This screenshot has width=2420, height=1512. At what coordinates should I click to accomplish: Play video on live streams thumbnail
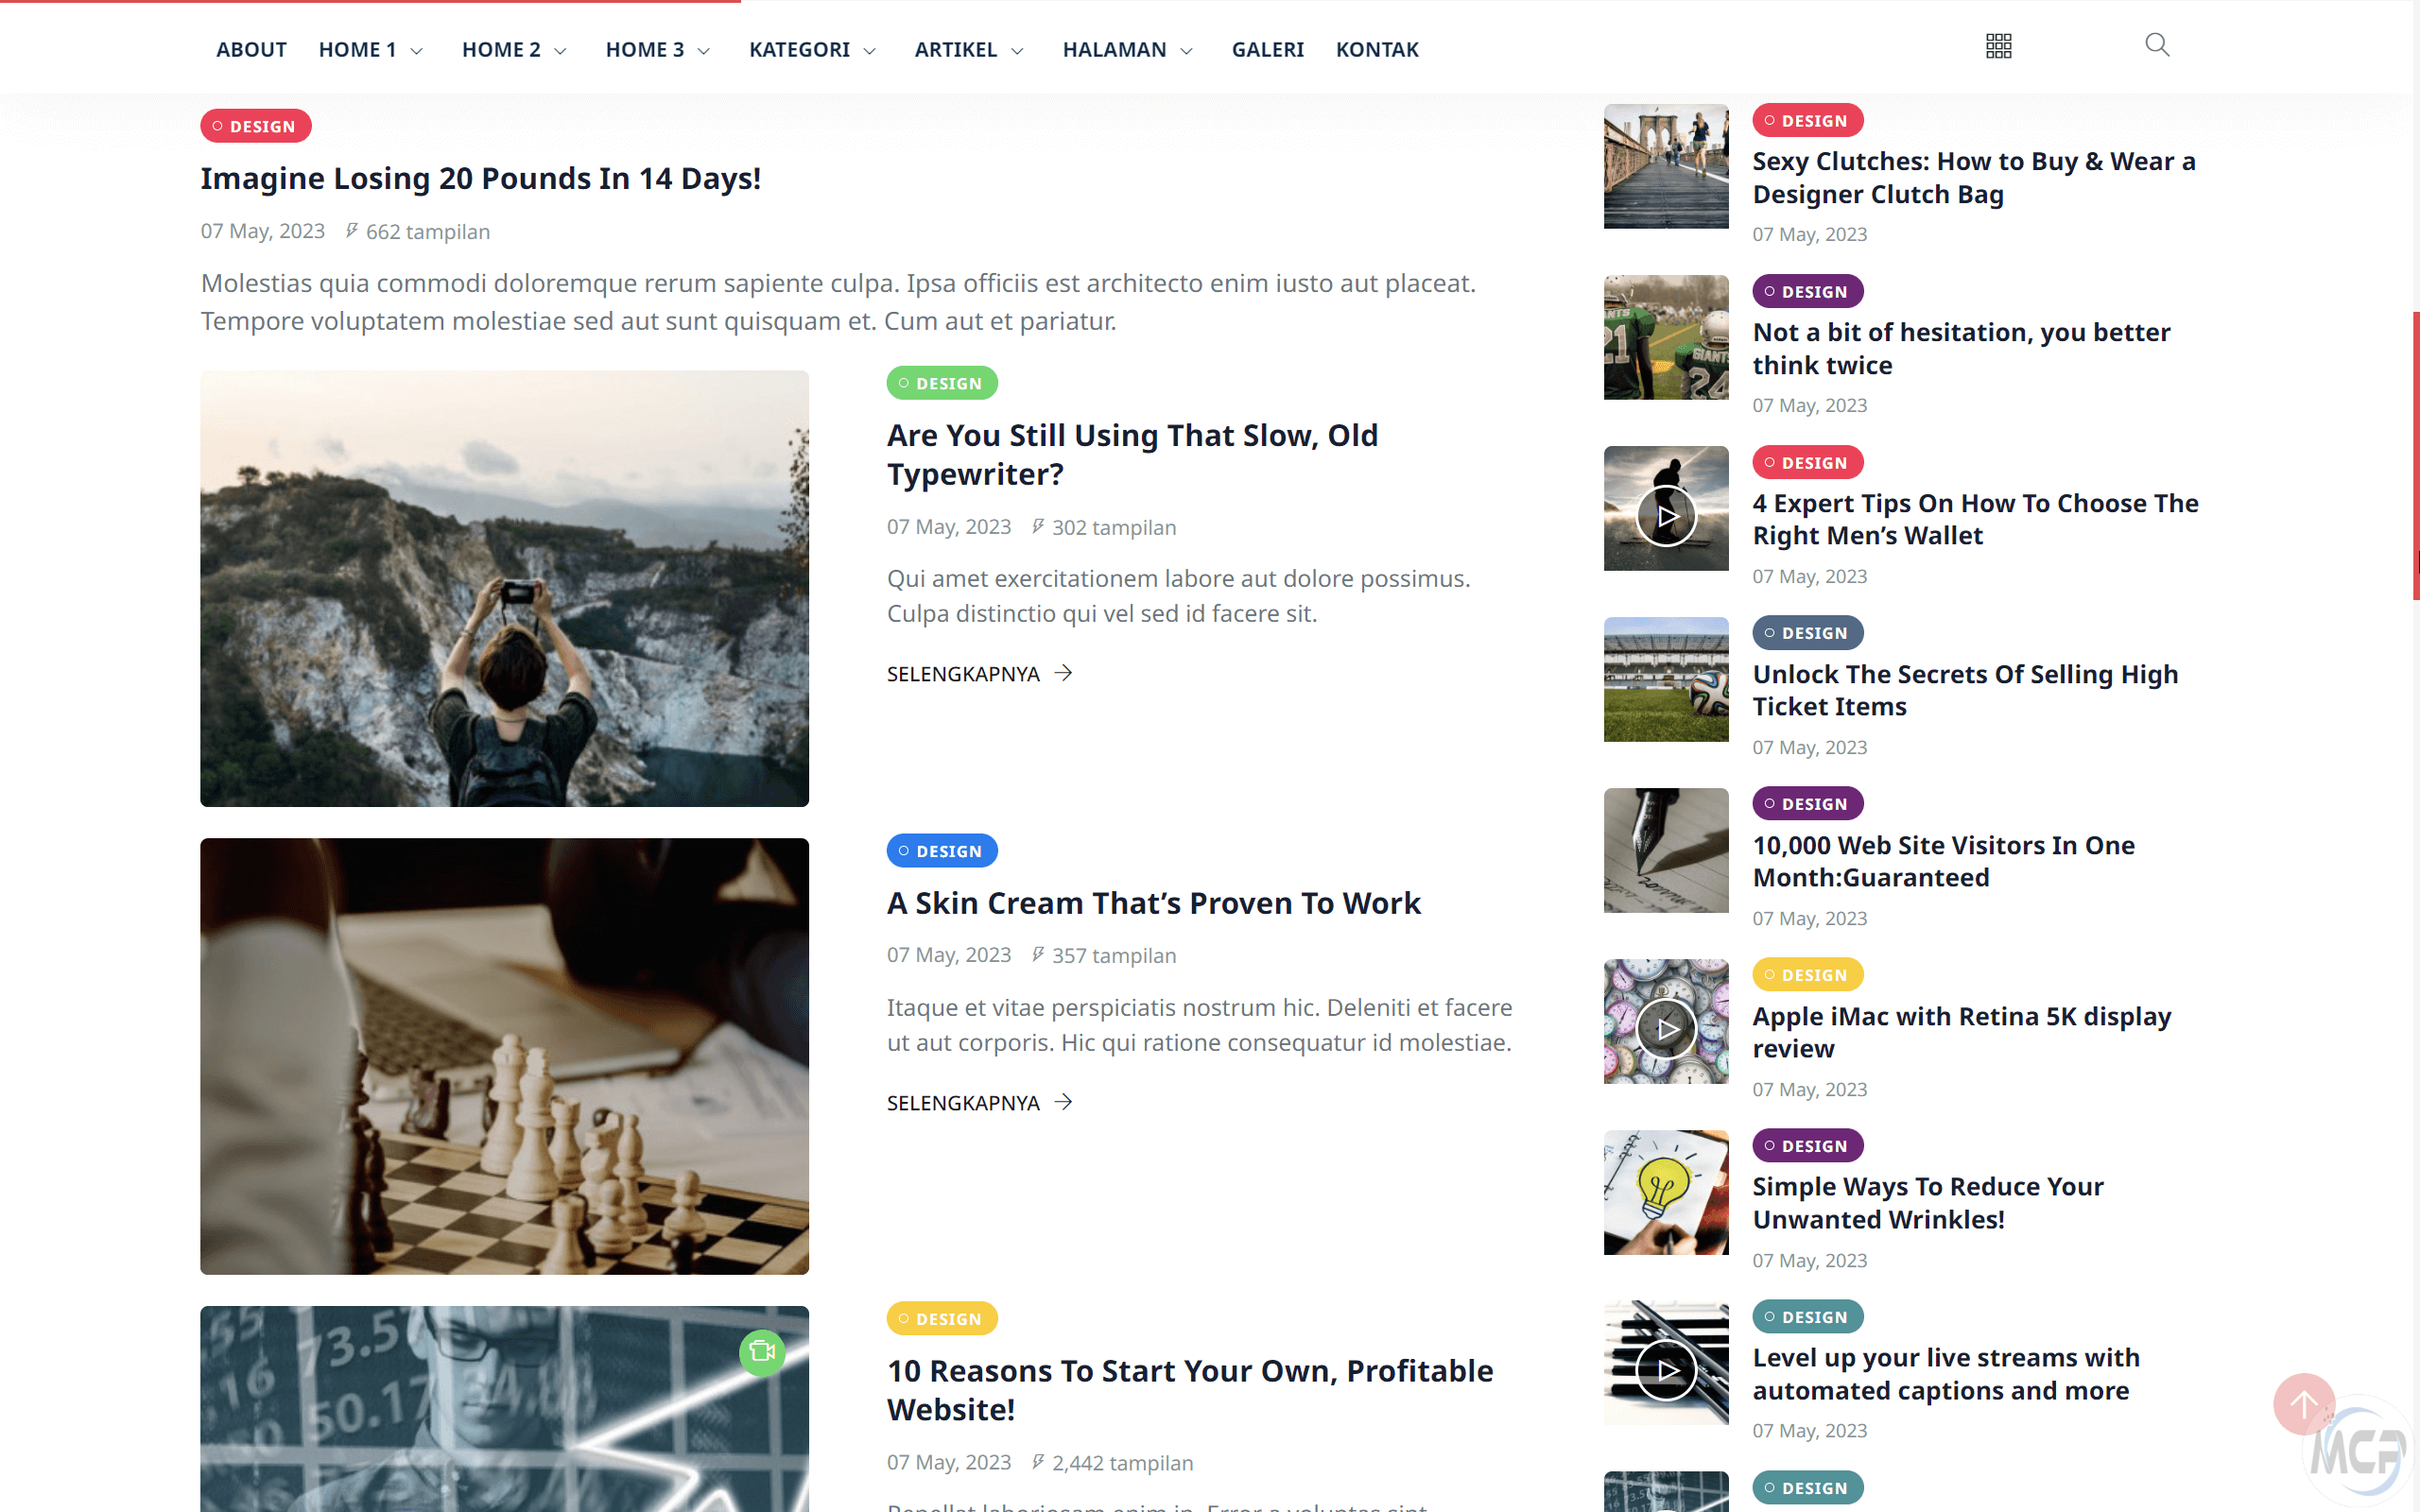[1666, 1370]
